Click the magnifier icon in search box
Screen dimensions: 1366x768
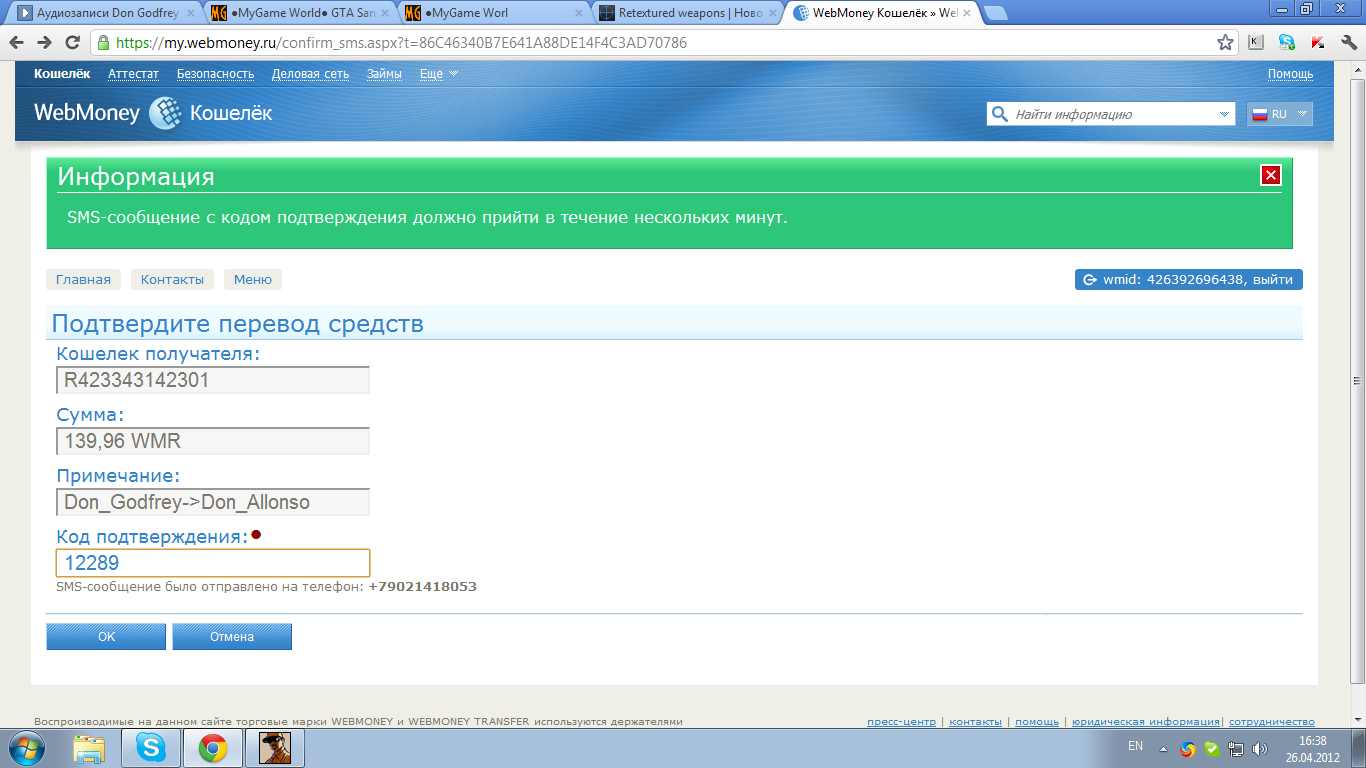pyautogui.click(x=999, y=114)
